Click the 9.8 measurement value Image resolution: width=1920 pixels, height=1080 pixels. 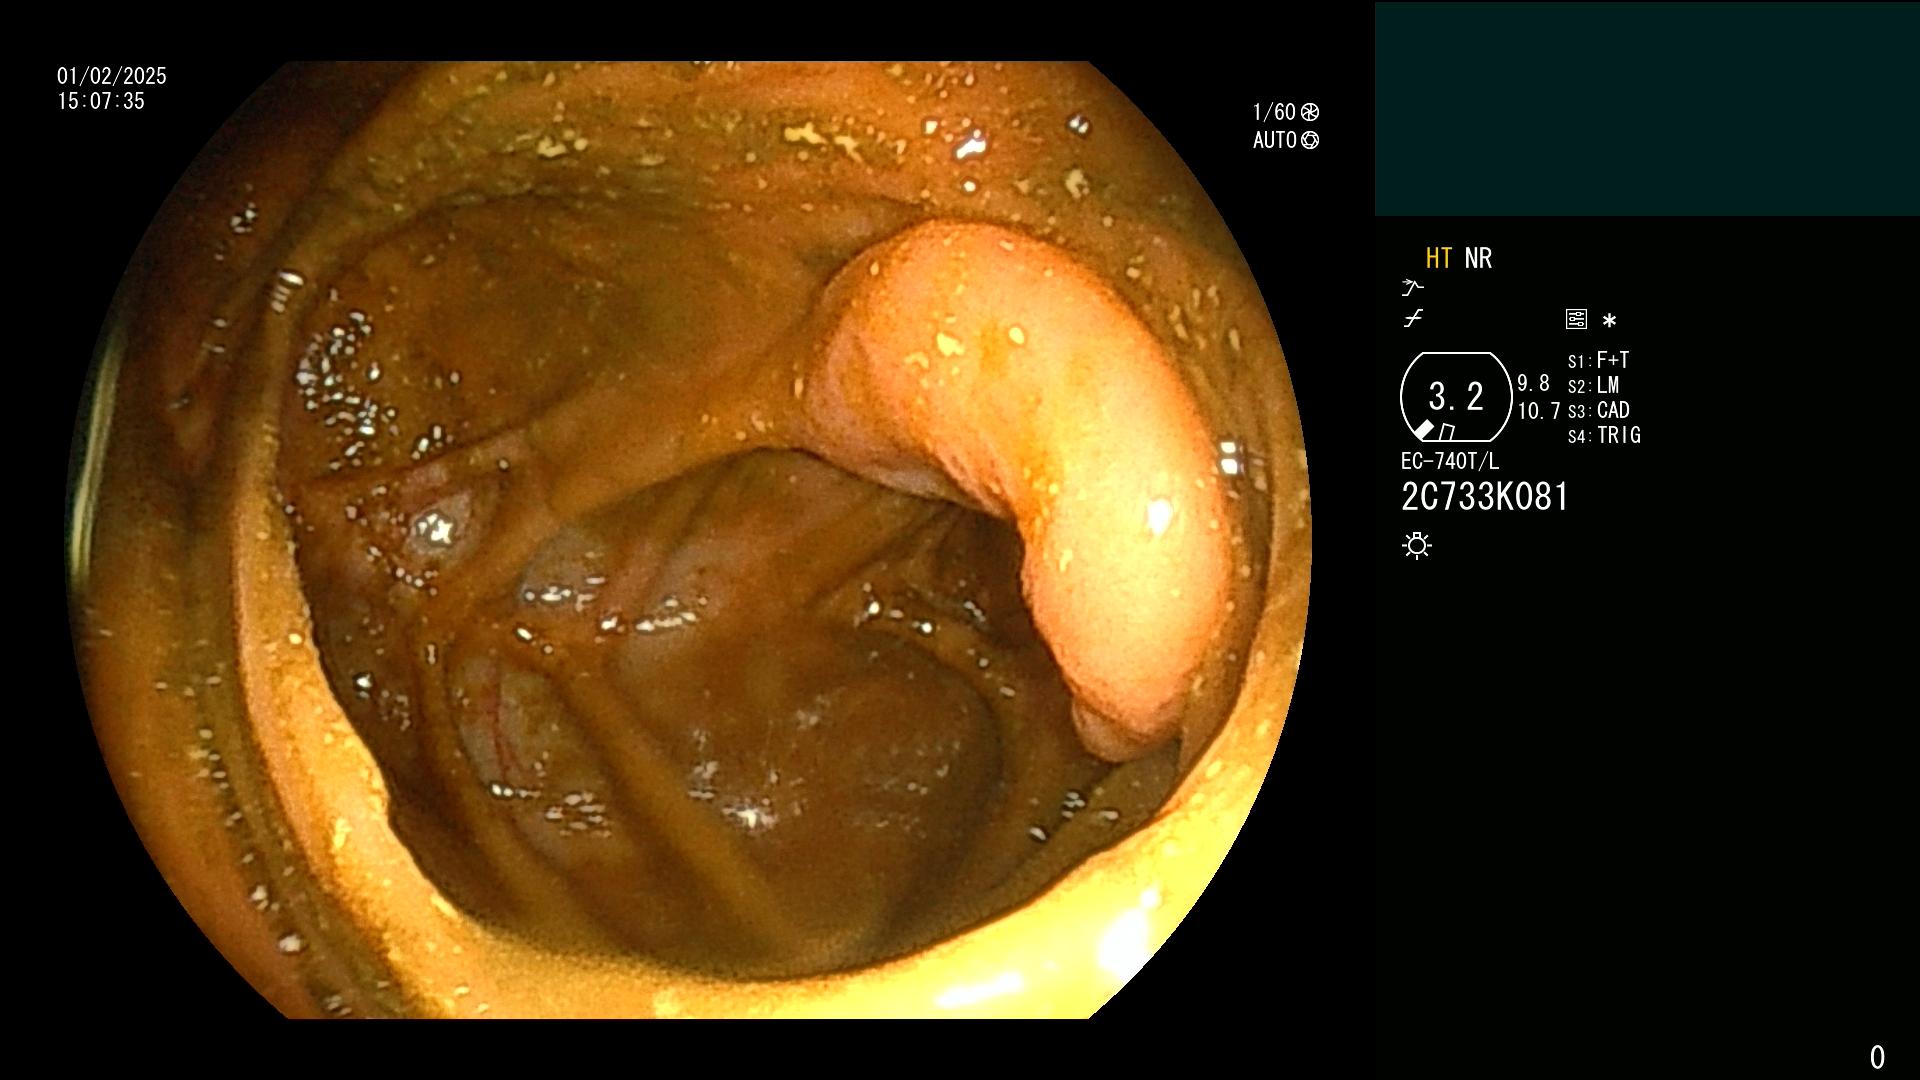(1533, 383)
